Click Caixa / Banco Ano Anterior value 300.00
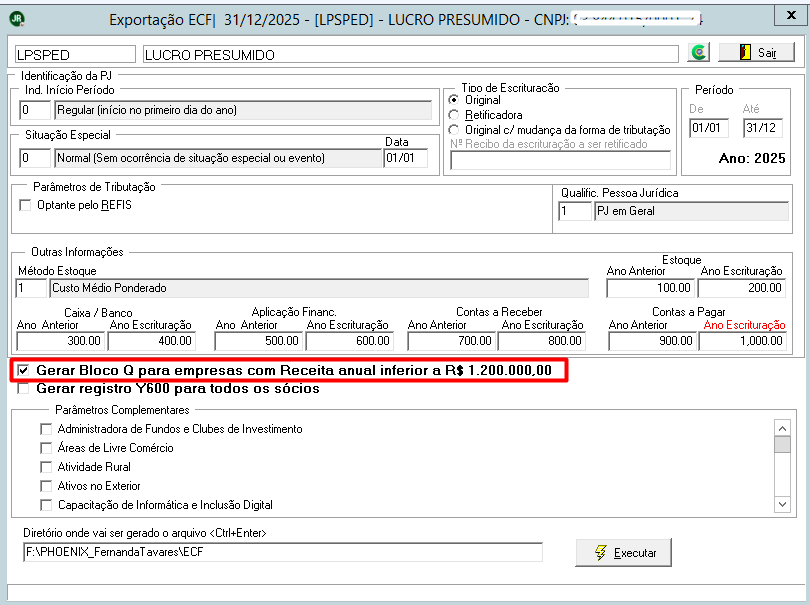810x605 pixels. pos(60,341)
